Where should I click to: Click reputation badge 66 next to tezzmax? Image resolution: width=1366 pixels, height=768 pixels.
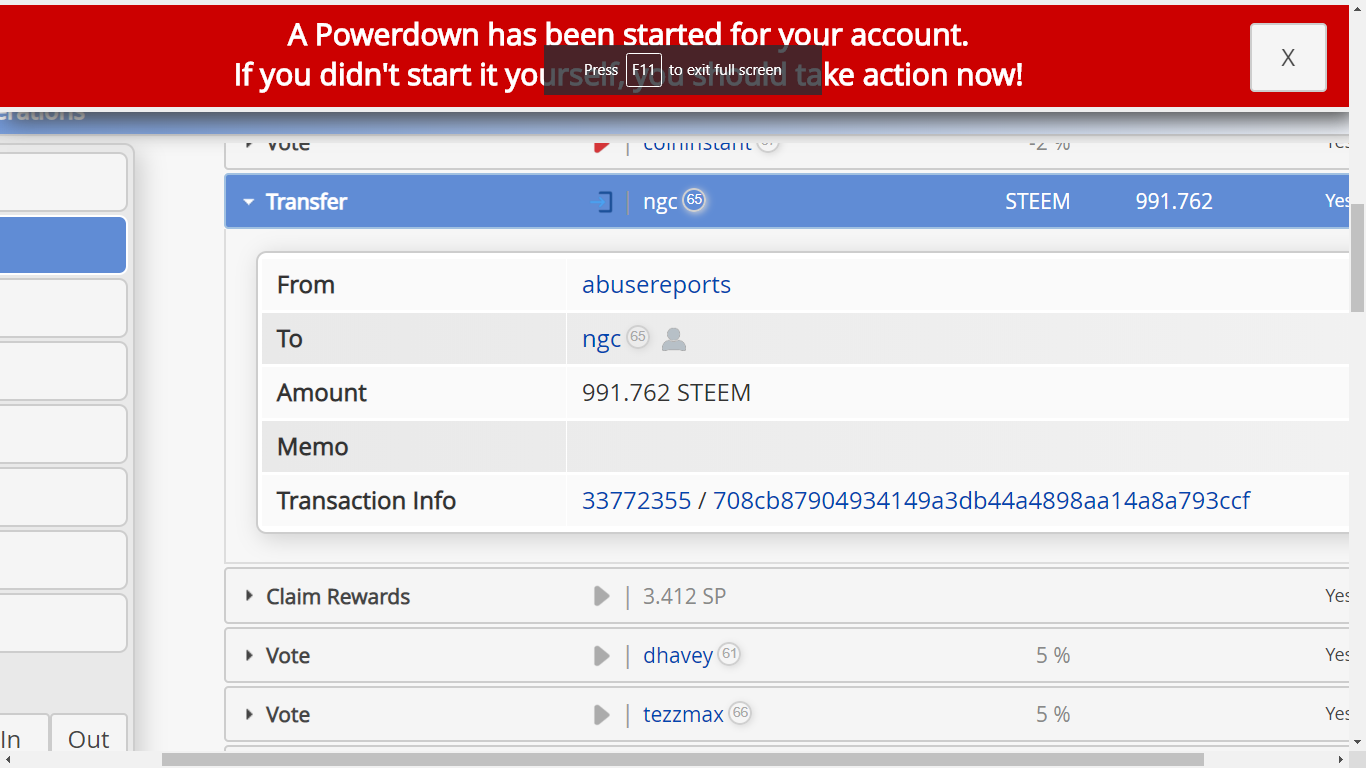(x=740, y=713)
